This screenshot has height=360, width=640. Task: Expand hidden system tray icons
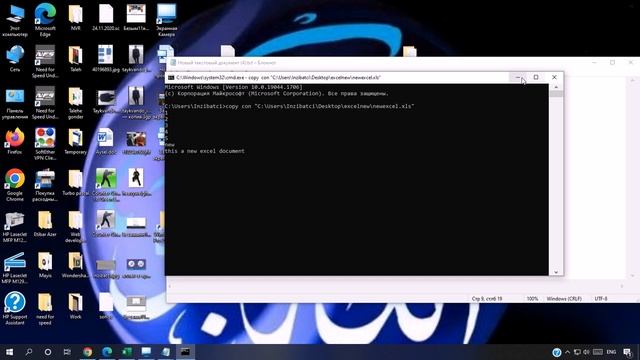point(567,352)
